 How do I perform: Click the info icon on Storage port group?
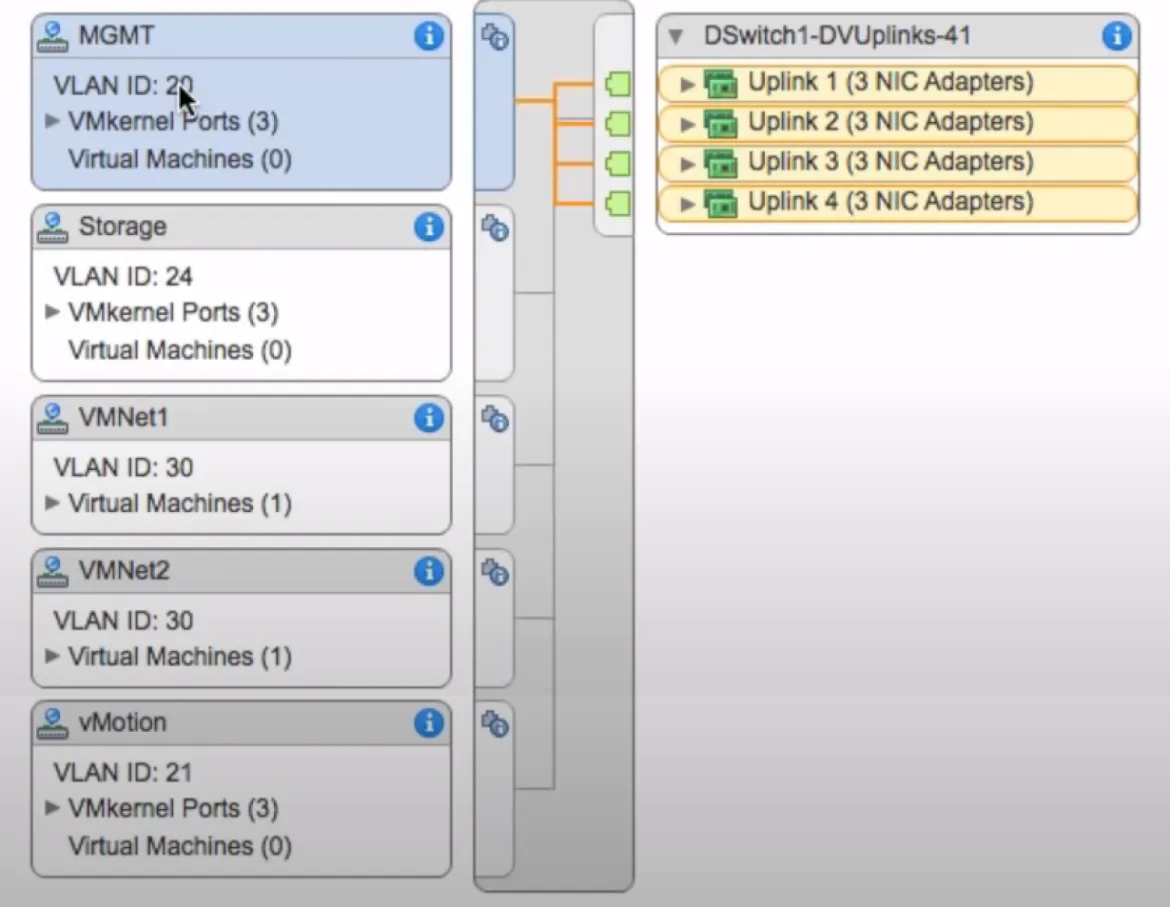pos(428,227)
